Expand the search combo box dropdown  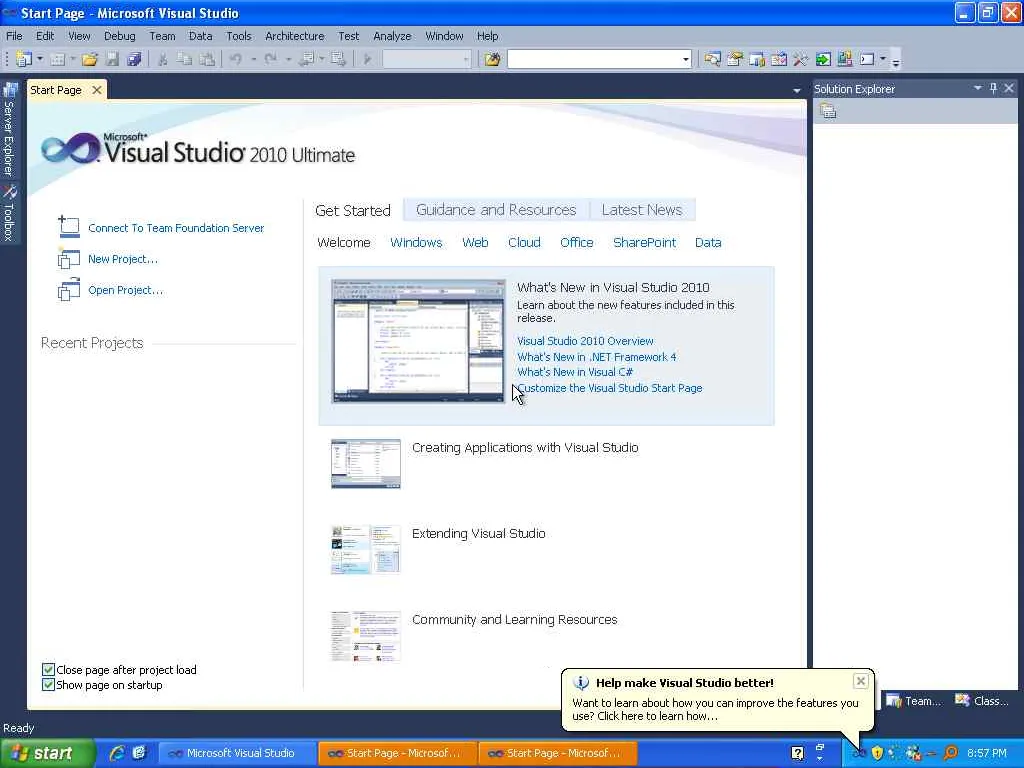pyautogui.click(x=685, y=59)
